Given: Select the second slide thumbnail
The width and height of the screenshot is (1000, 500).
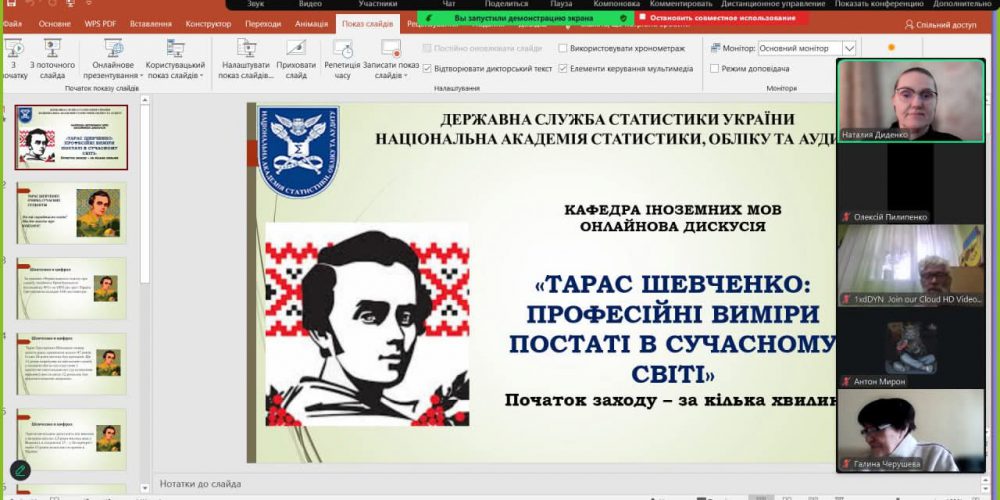Looking at the screenshot, I should pos(71,213).
